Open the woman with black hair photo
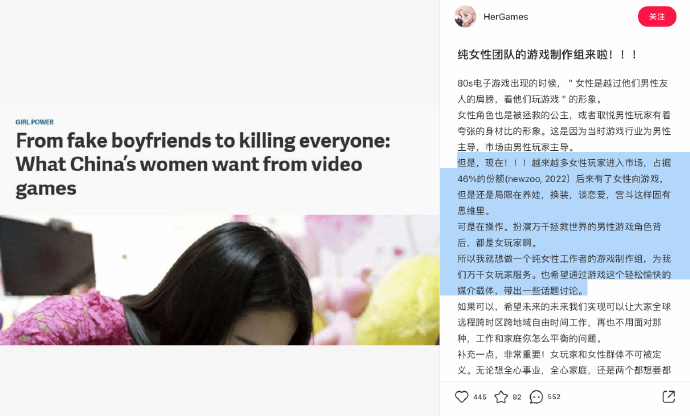The image size is (690, 416). pyautogui.click(x=220, y=280)
